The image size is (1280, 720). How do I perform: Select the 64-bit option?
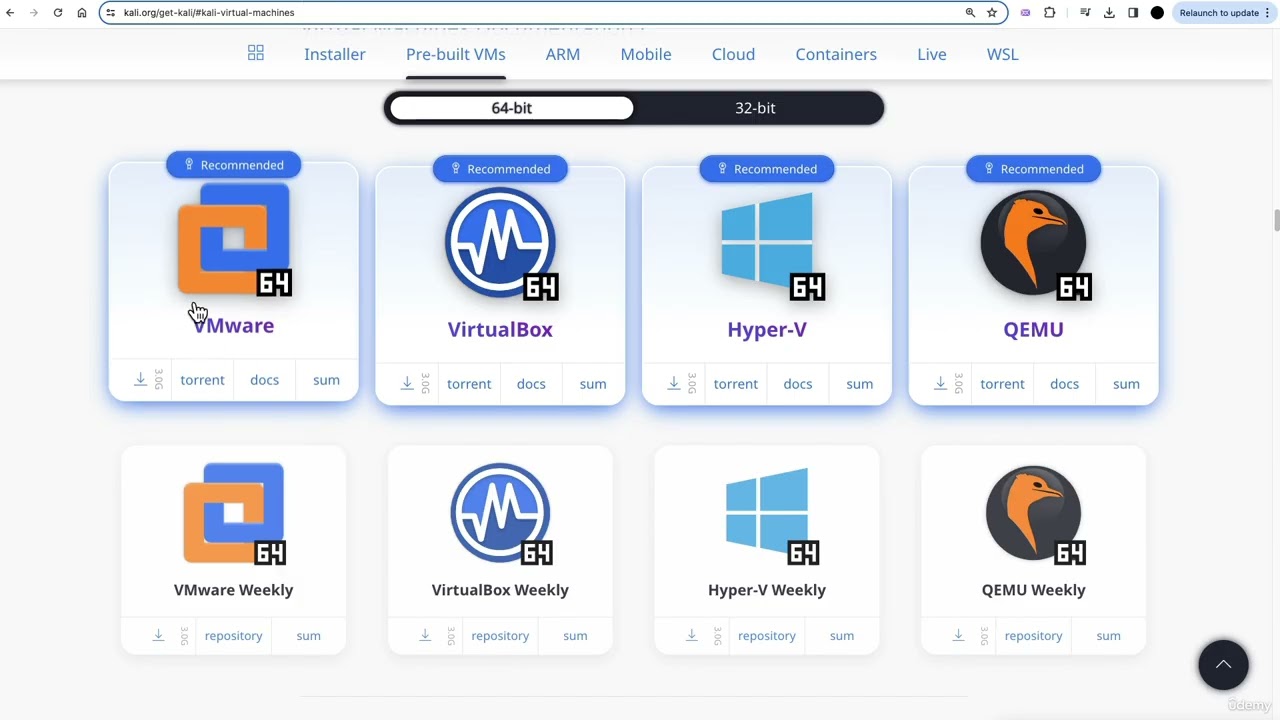(x=512, y=108)
